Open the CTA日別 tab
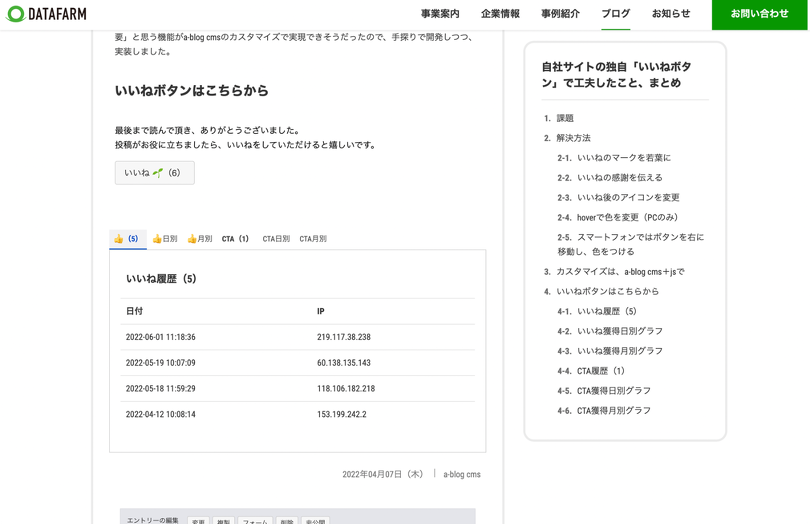The image size is (810, 524). pos(276,239)
